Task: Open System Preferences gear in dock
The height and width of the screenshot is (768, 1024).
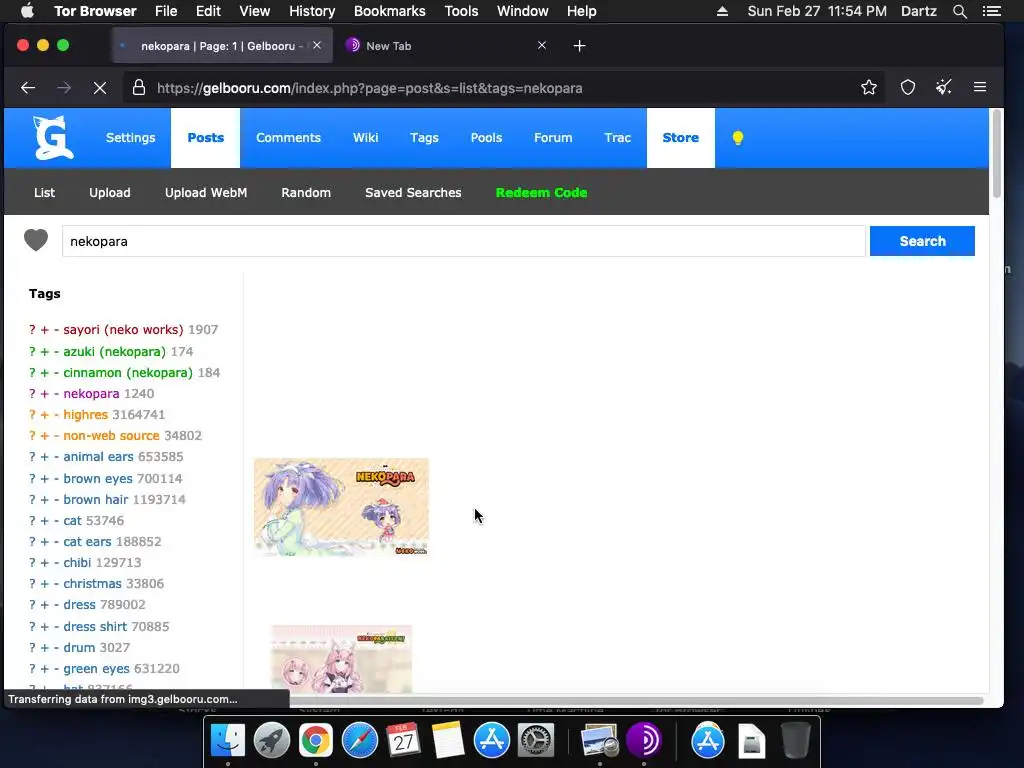Action: pyautogui.click(x=536, y=740)
